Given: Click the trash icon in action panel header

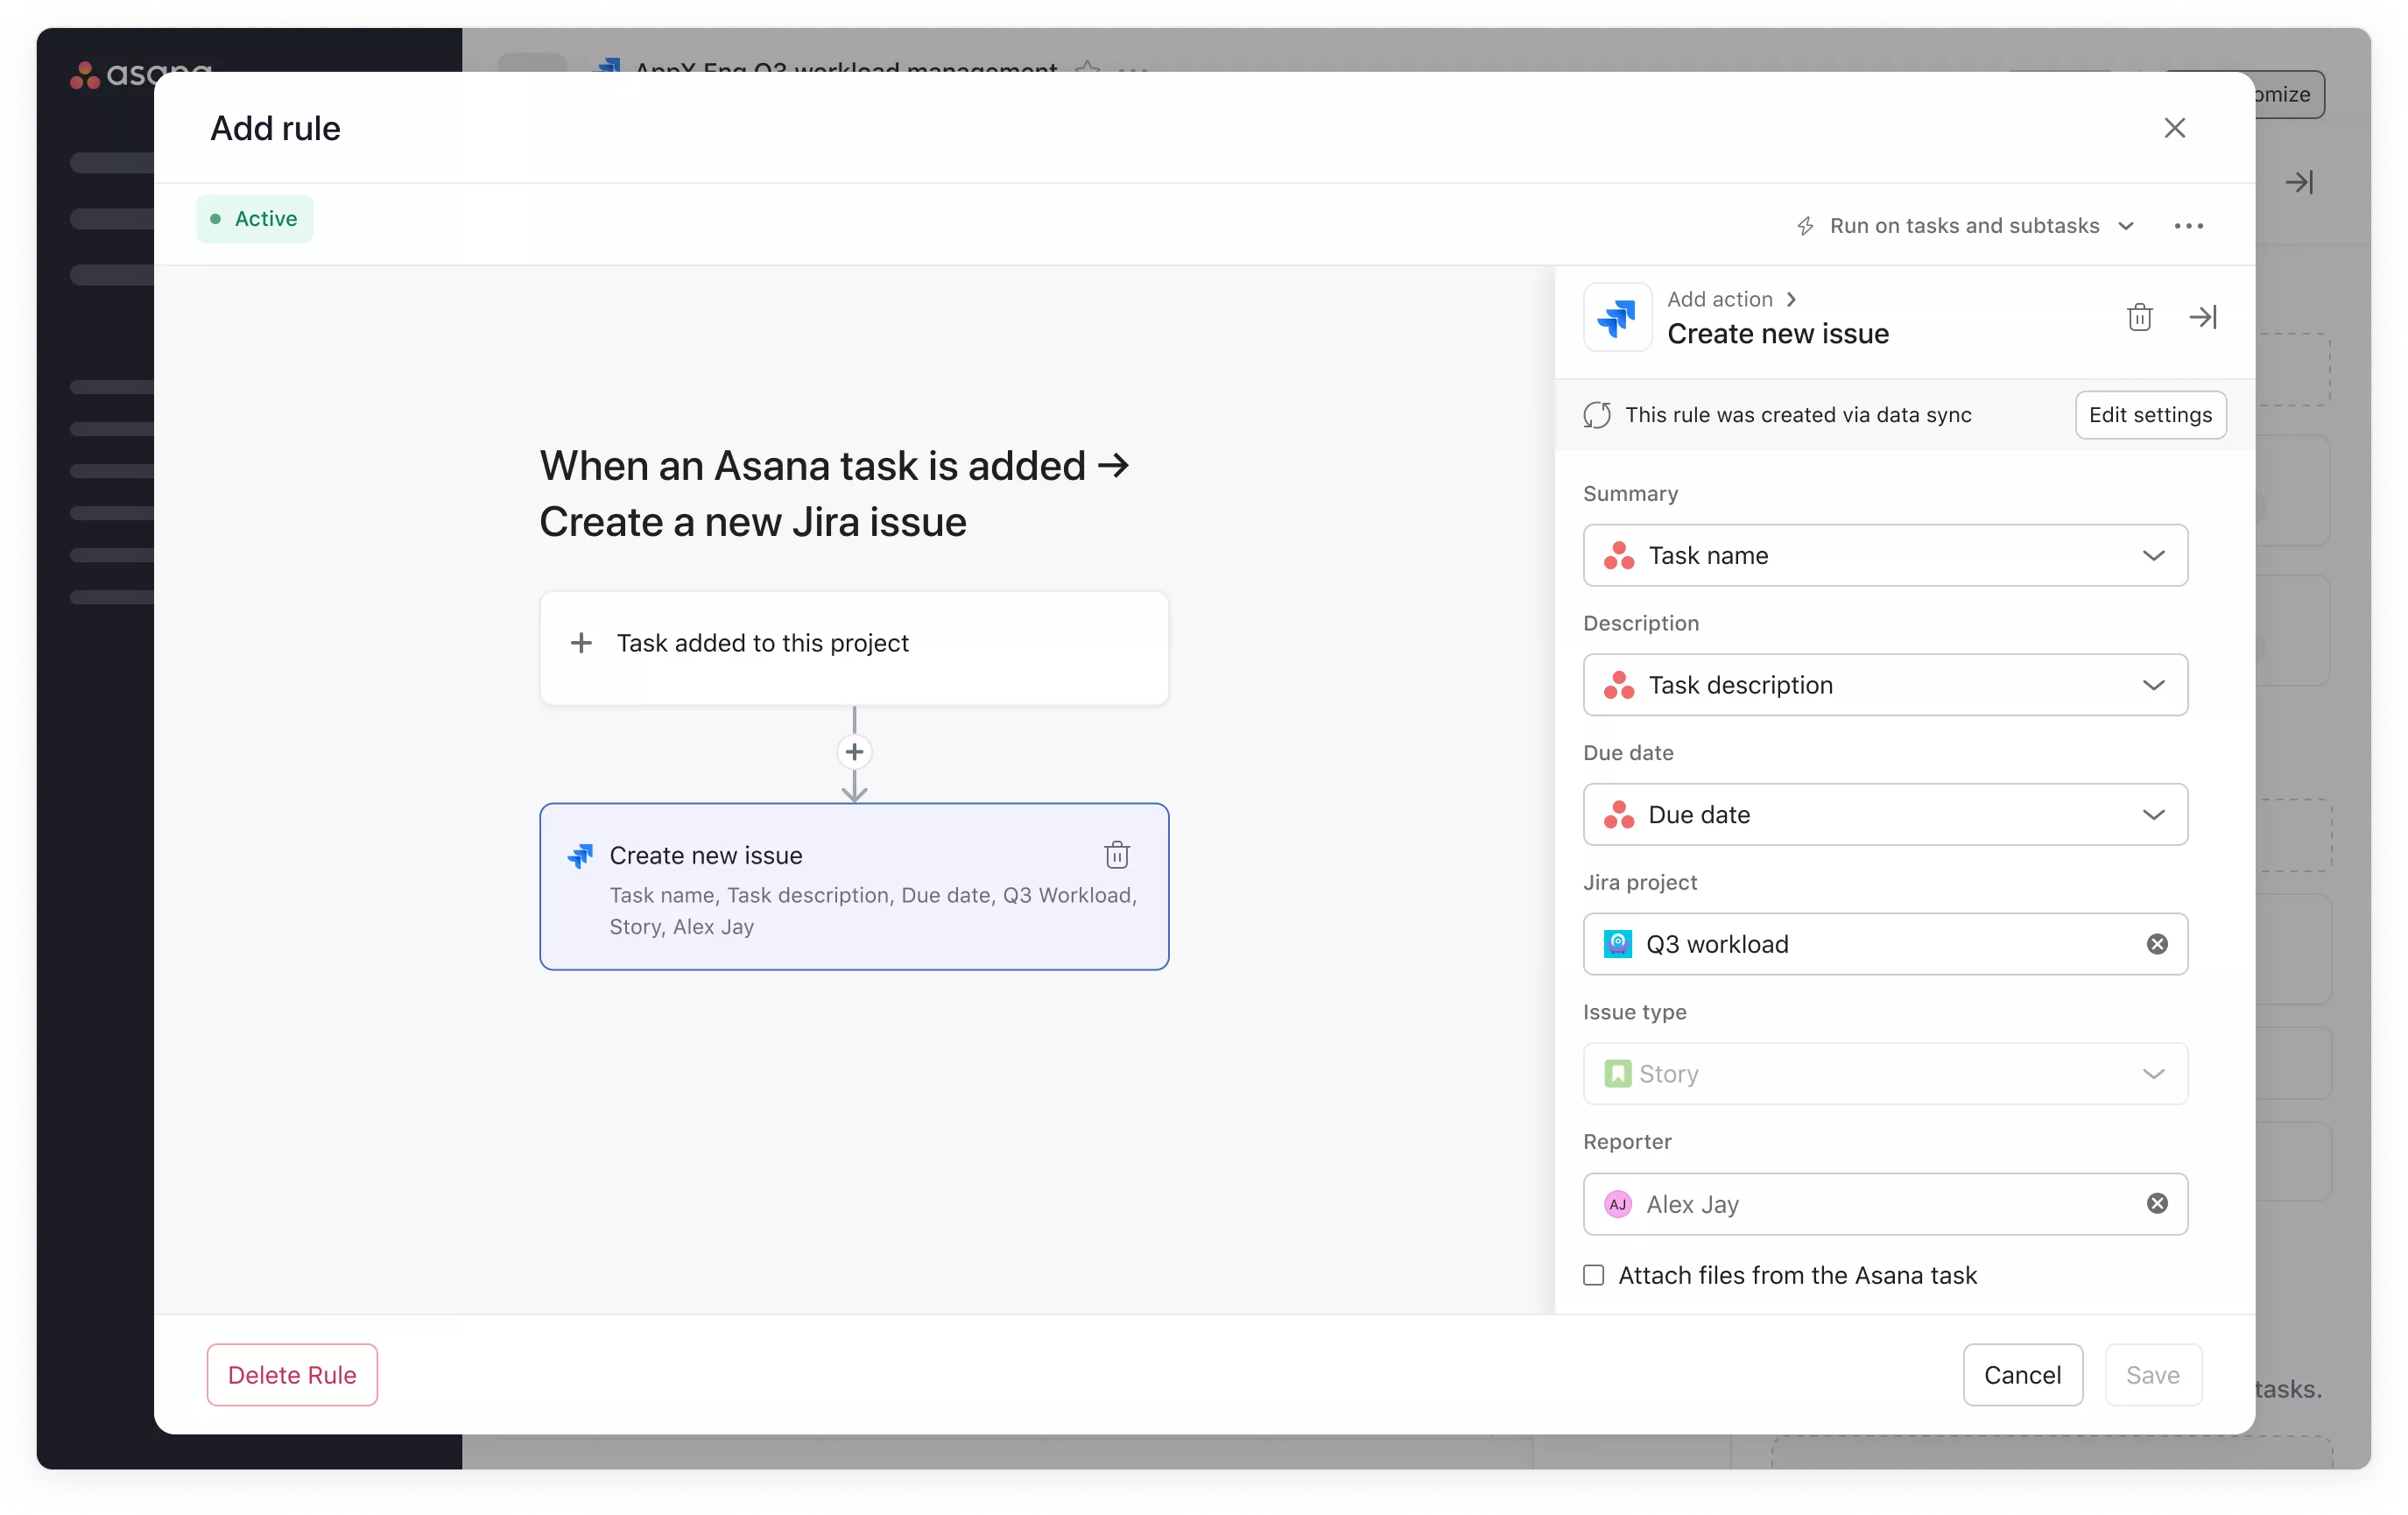Looking at the screenshot, I should (x=2139, y=317).
